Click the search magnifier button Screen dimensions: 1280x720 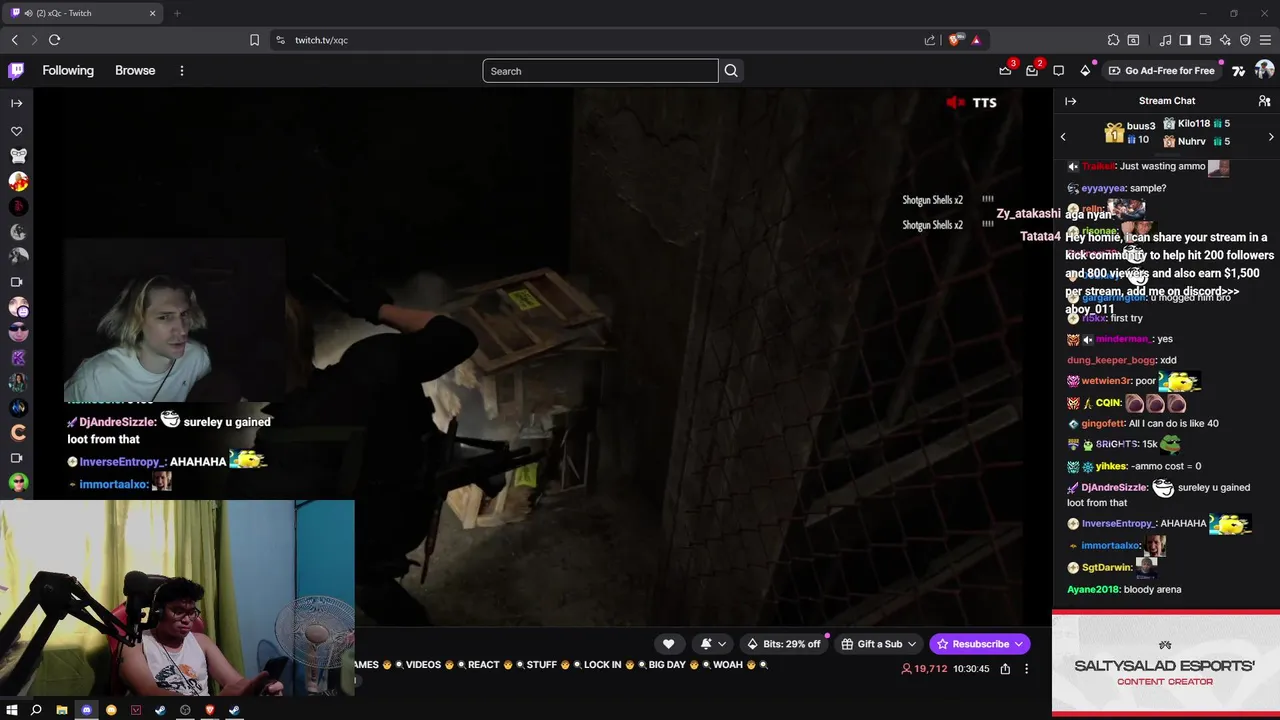[731, 71]
